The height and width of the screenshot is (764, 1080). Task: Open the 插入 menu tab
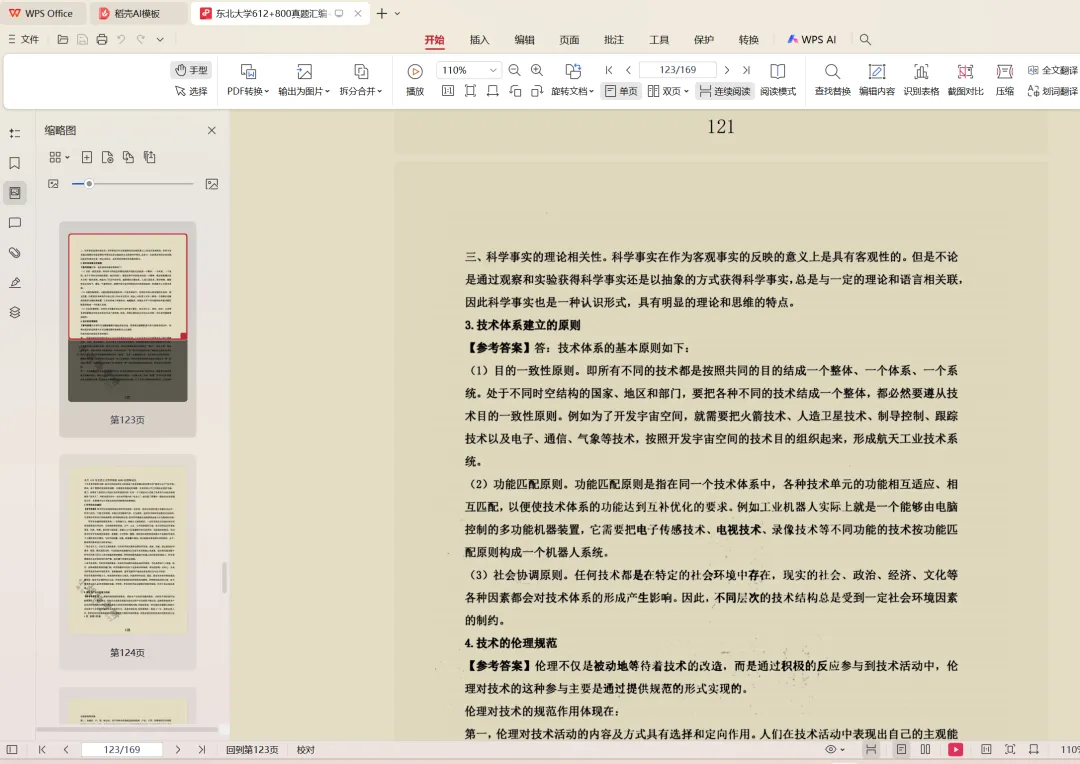coord(478,40)
